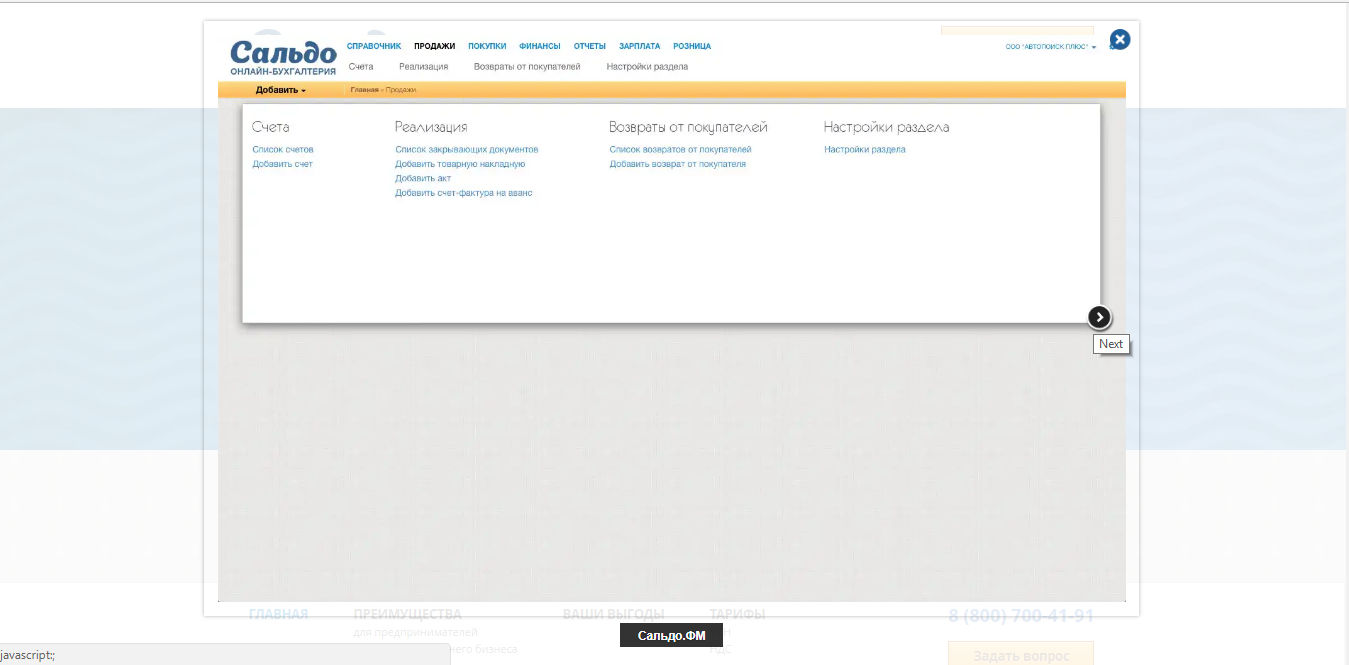Click Преимущества in the background page footer

(407, 614)
